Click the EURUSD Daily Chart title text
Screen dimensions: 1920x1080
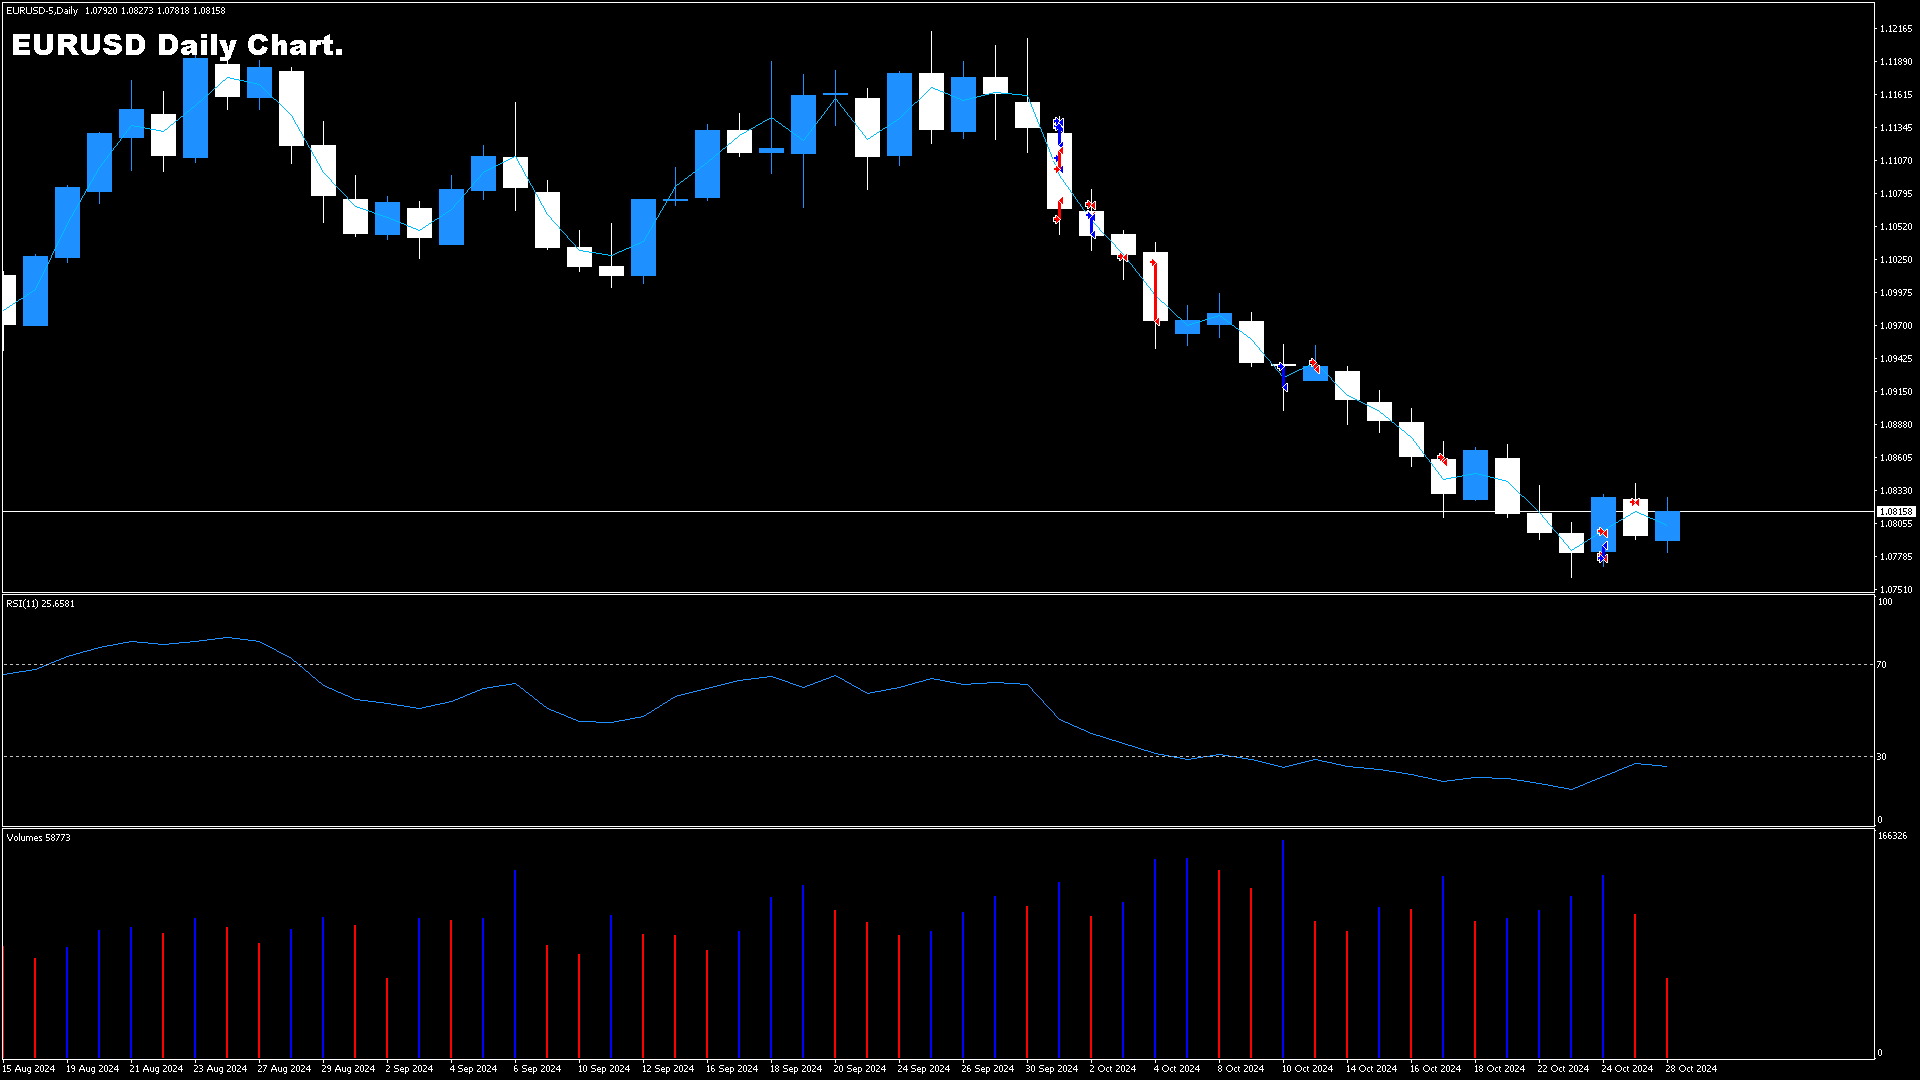click(177, 45)
